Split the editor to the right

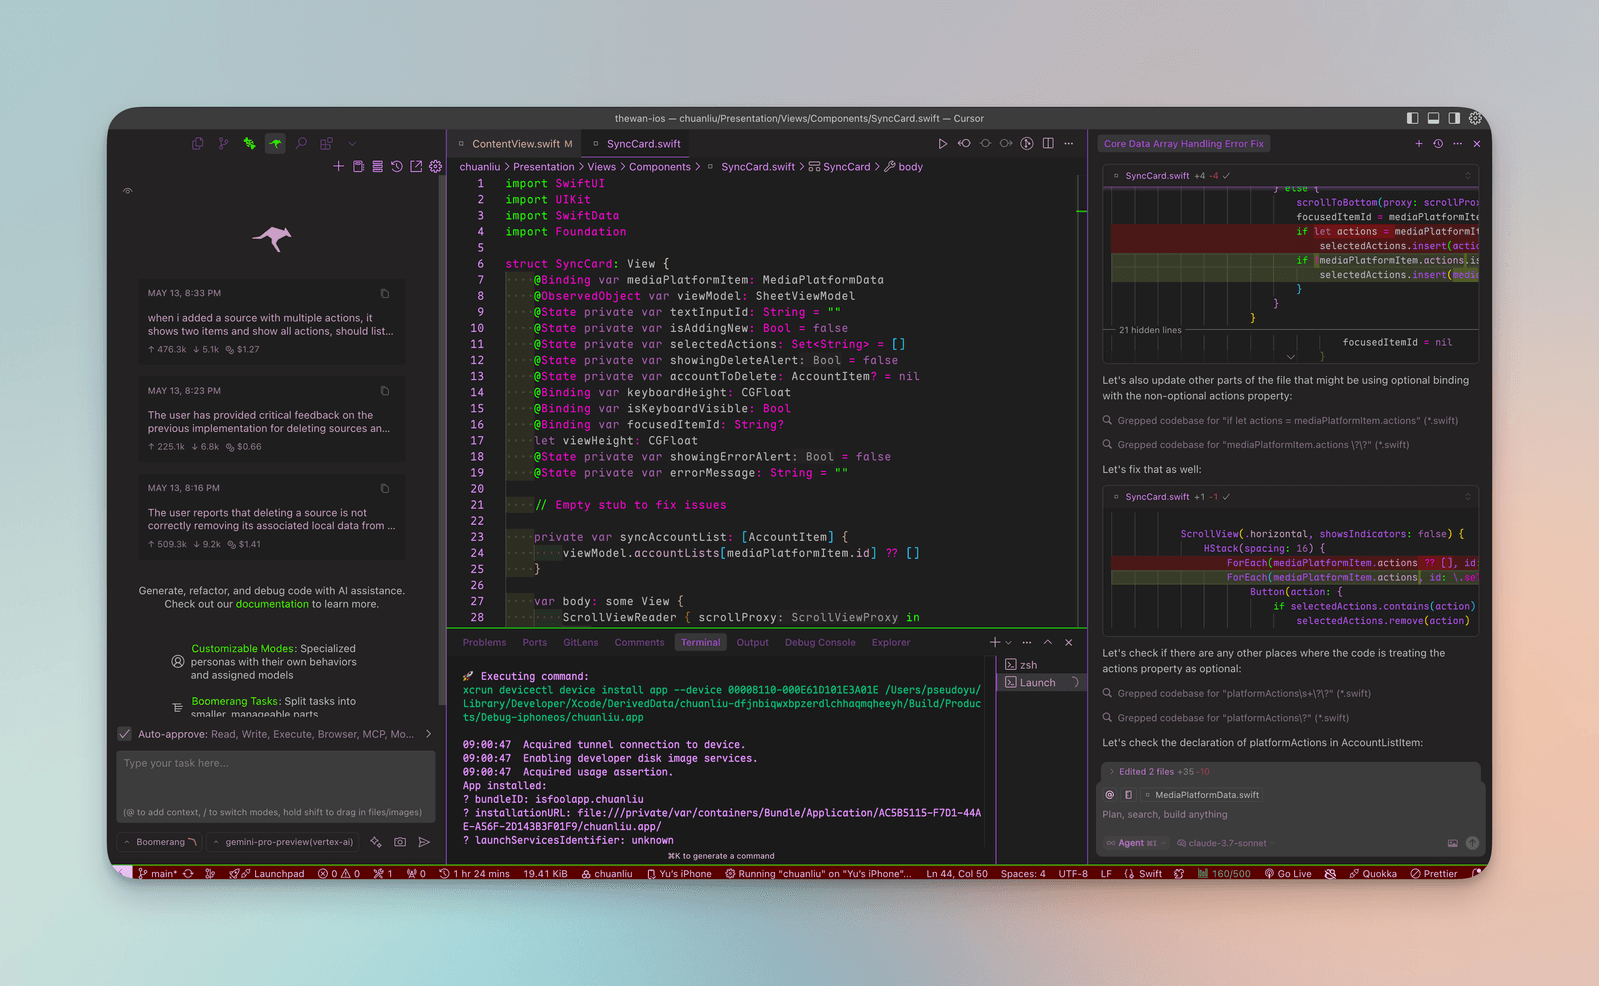[x=1048, y=144]
